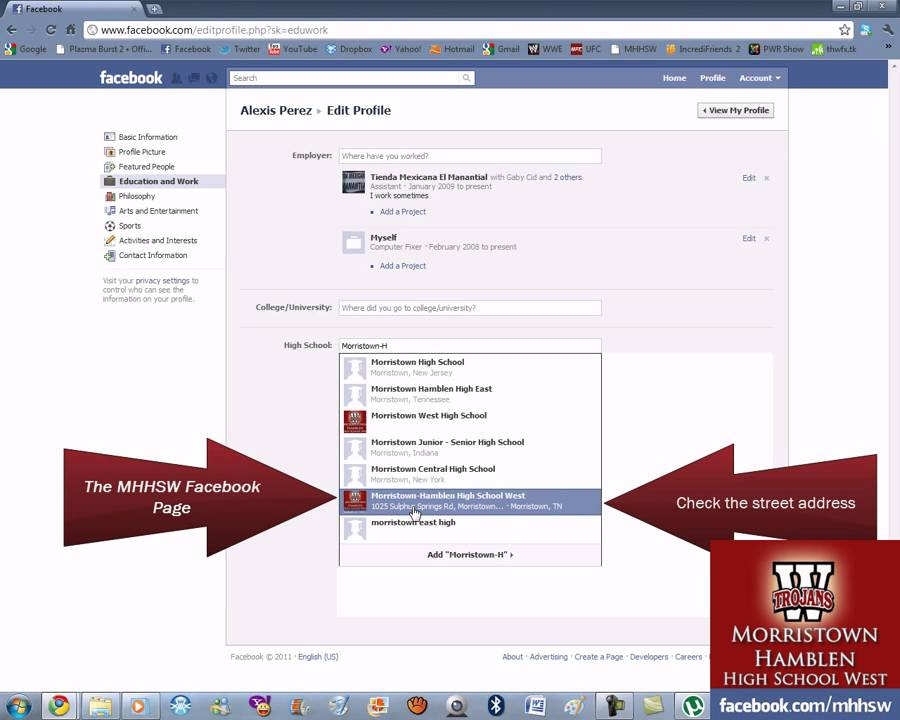Open Windows Explorer folder in taskbar
Viewport: 900px width, 720px height.
99,706
